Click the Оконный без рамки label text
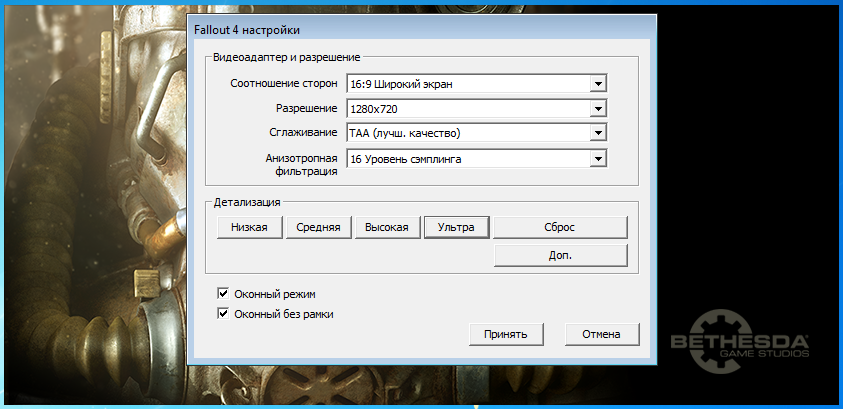843x409 pixels. tap(284, 314)
